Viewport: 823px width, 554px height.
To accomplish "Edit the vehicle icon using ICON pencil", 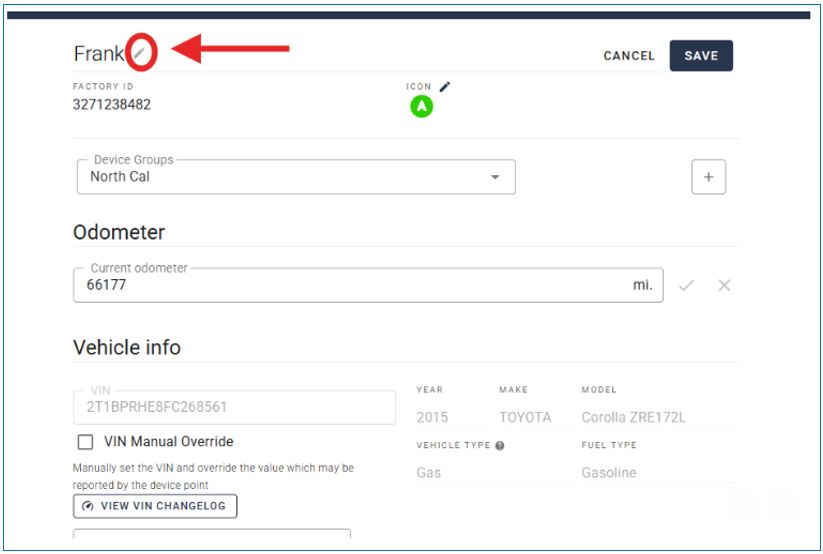I will (445, 87).
